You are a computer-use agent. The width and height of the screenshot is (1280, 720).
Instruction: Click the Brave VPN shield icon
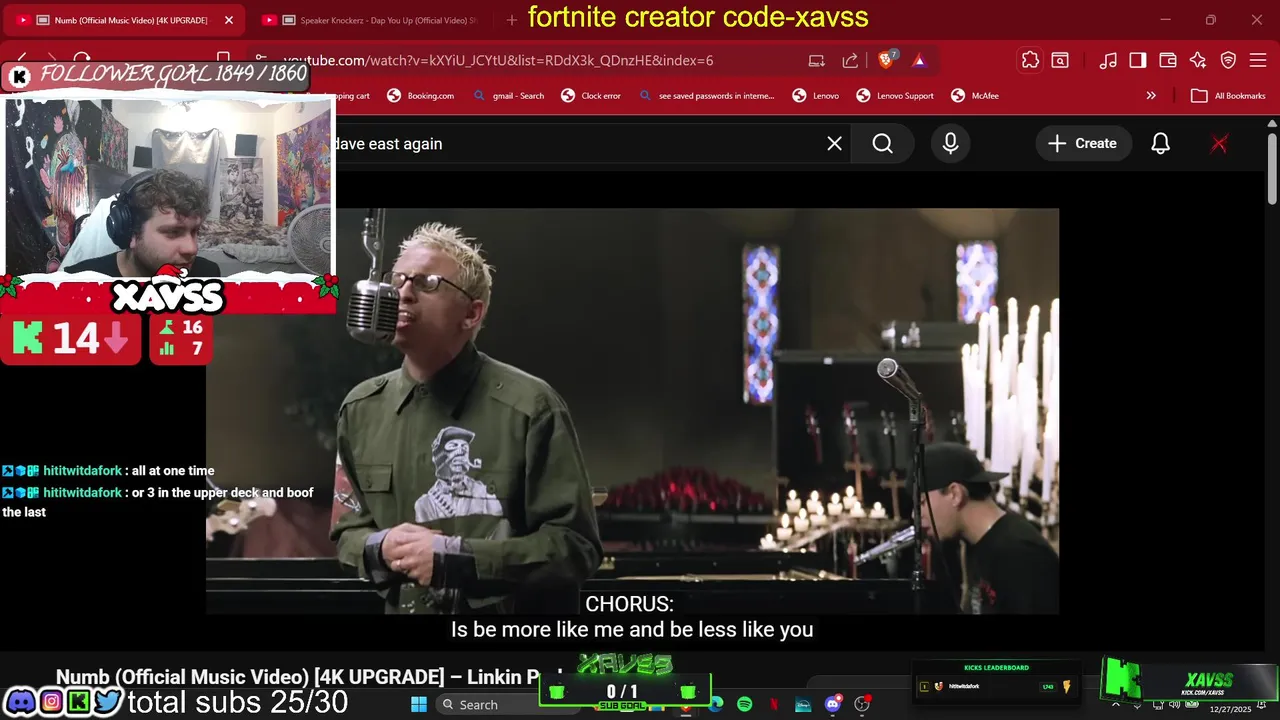pos(1228,60)
